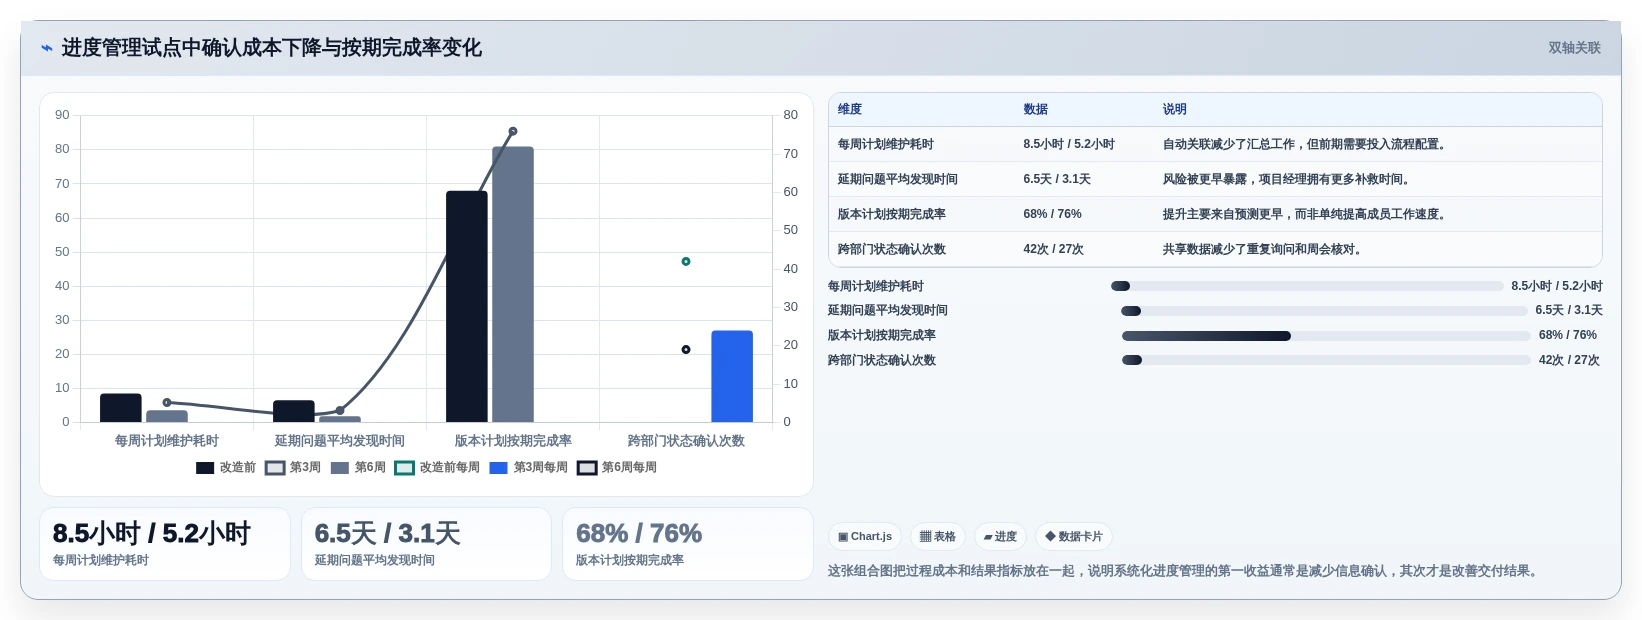Viewport: 1642px width, 620px height.
Task: Click the dark bar in 每周计划维护耗时 group
Action: coord(121,408)
